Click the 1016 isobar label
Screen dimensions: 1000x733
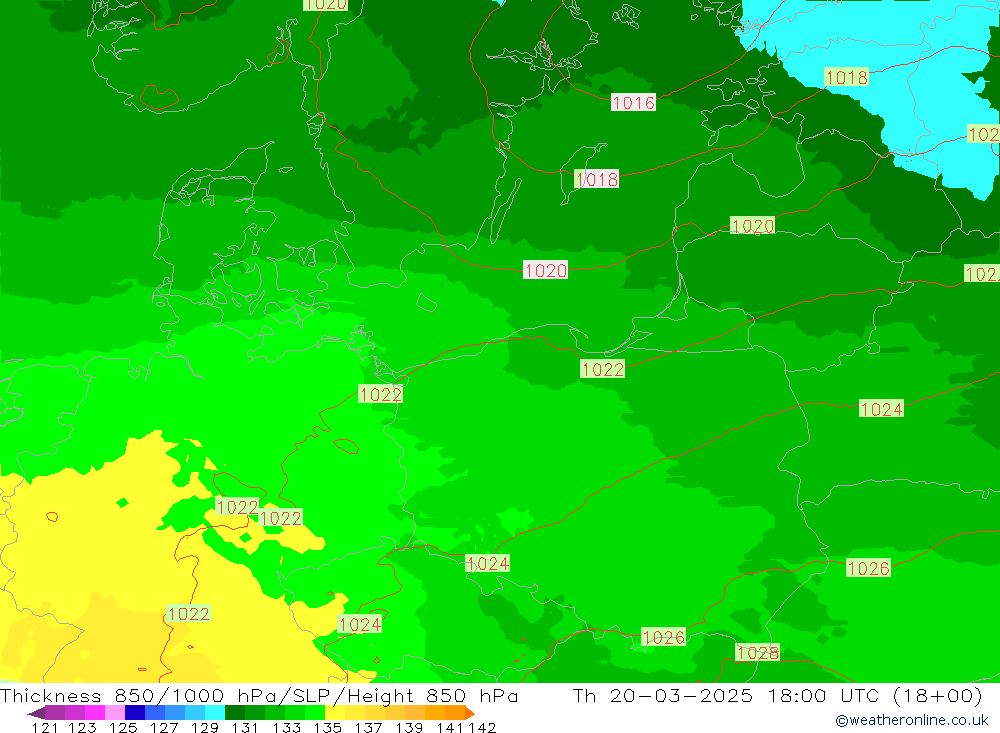coord(633,102)
